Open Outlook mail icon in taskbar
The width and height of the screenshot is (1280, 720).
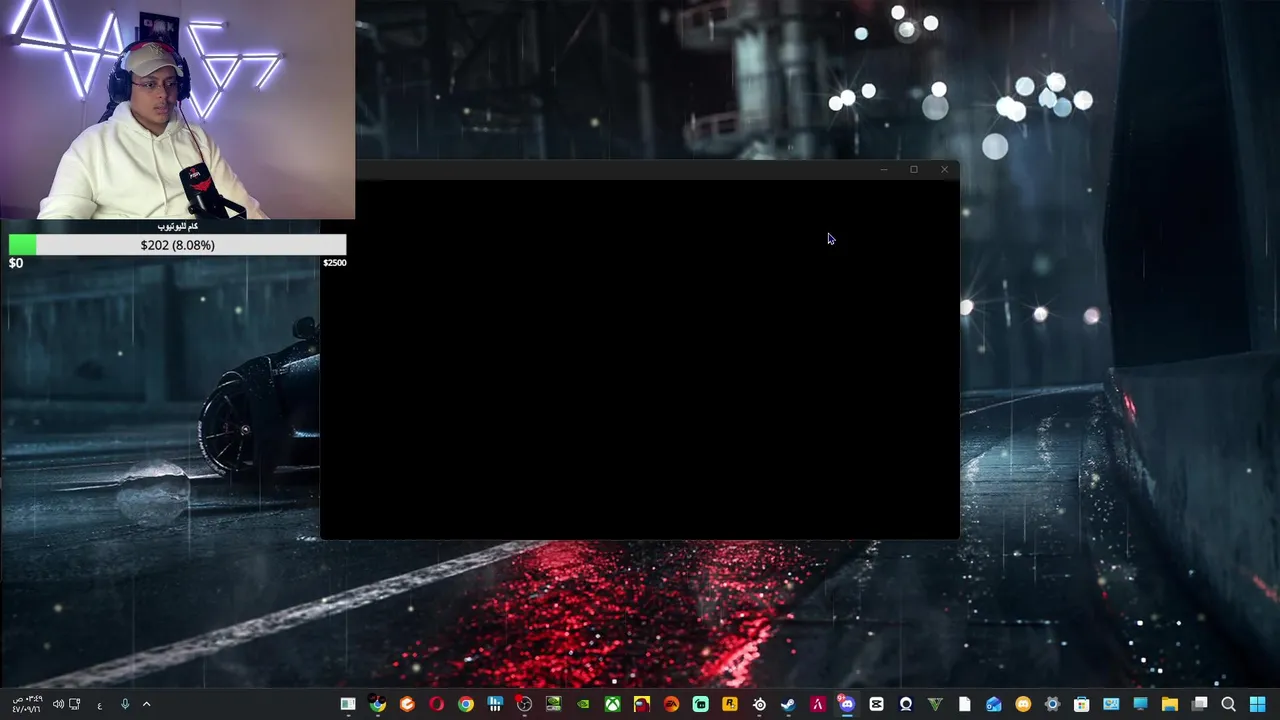point(993,705)
